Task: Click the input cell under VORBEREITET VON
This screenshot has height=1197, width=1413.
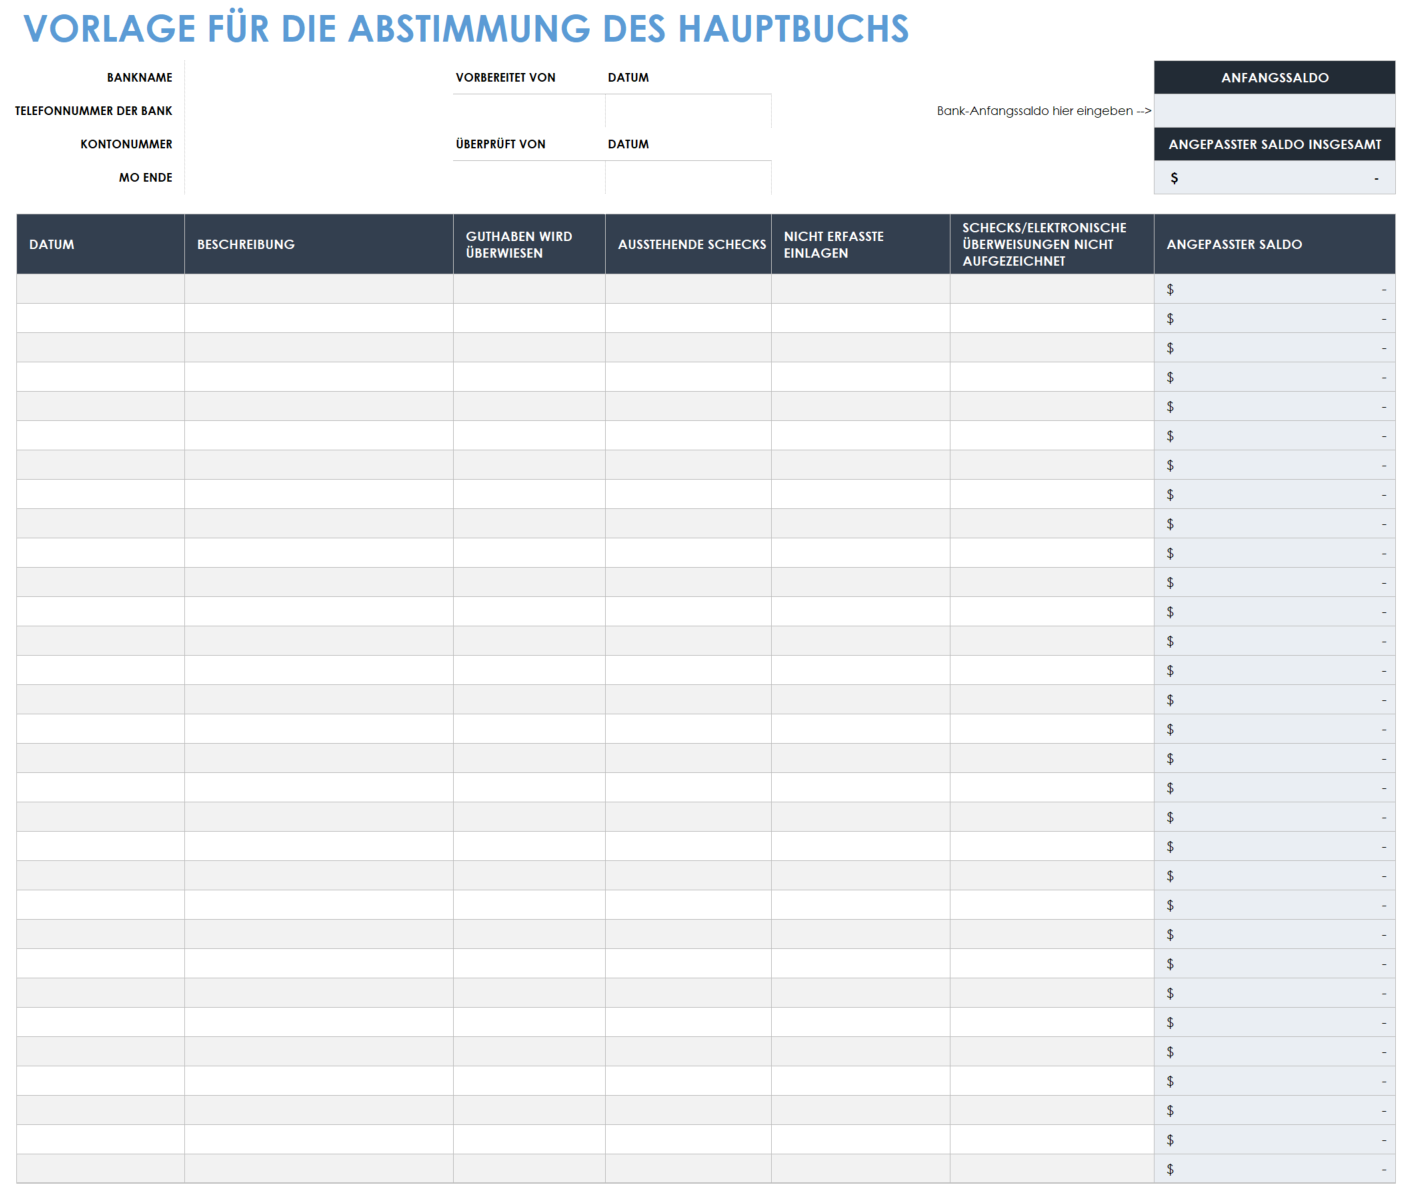Action: click(x=529, y=111)
